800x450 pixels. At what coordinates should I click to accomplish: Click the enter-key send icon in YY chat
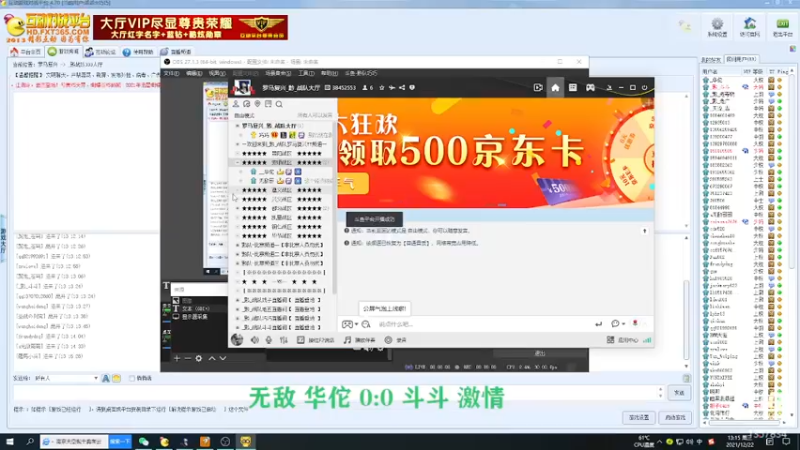click(598, 324)
